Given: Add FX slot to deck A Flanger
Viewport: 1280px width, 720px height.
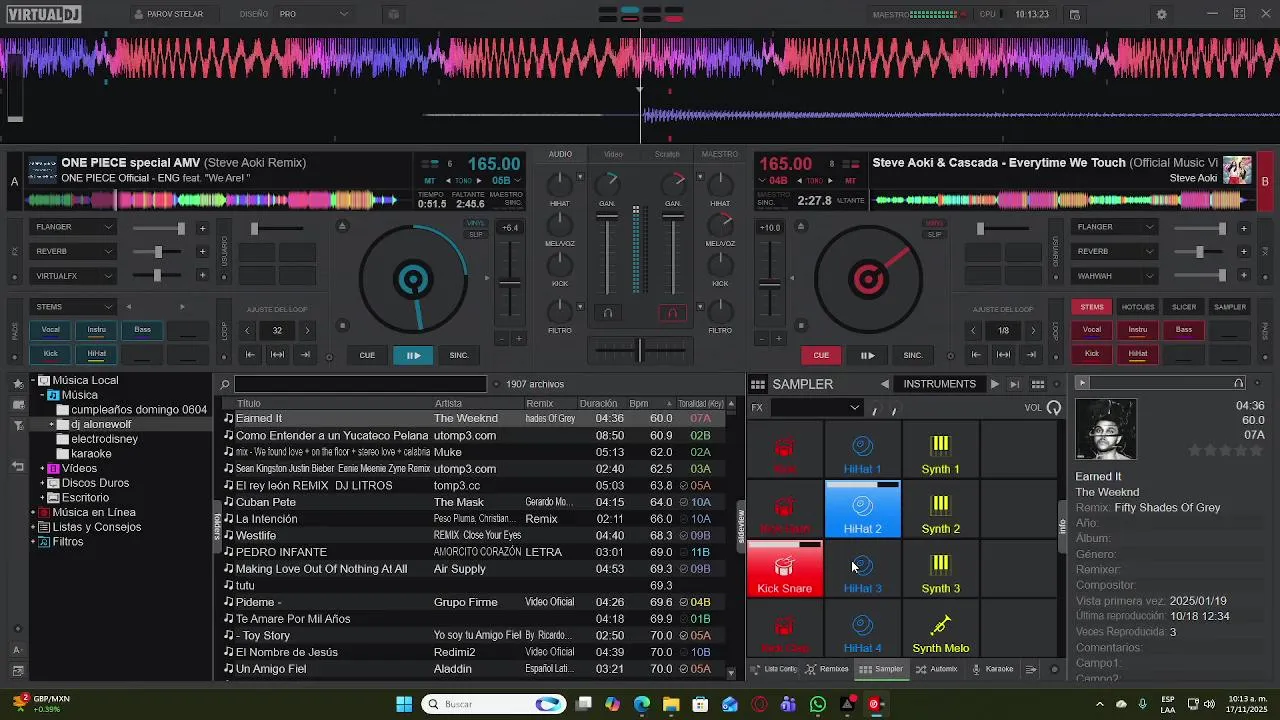Looking at the screenshot, I should coord(202,228).
